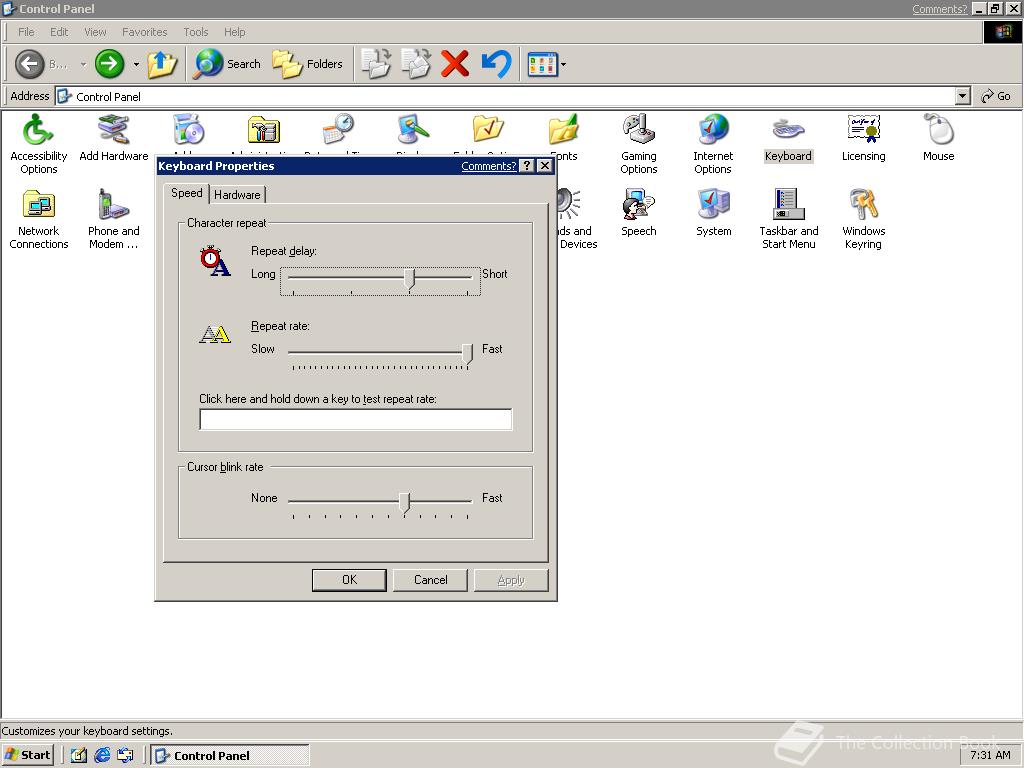The height and width of the screenshot is (768, 1024).
Task: Click the first Quick Launch notepad icon
Action: click(79, 755)
